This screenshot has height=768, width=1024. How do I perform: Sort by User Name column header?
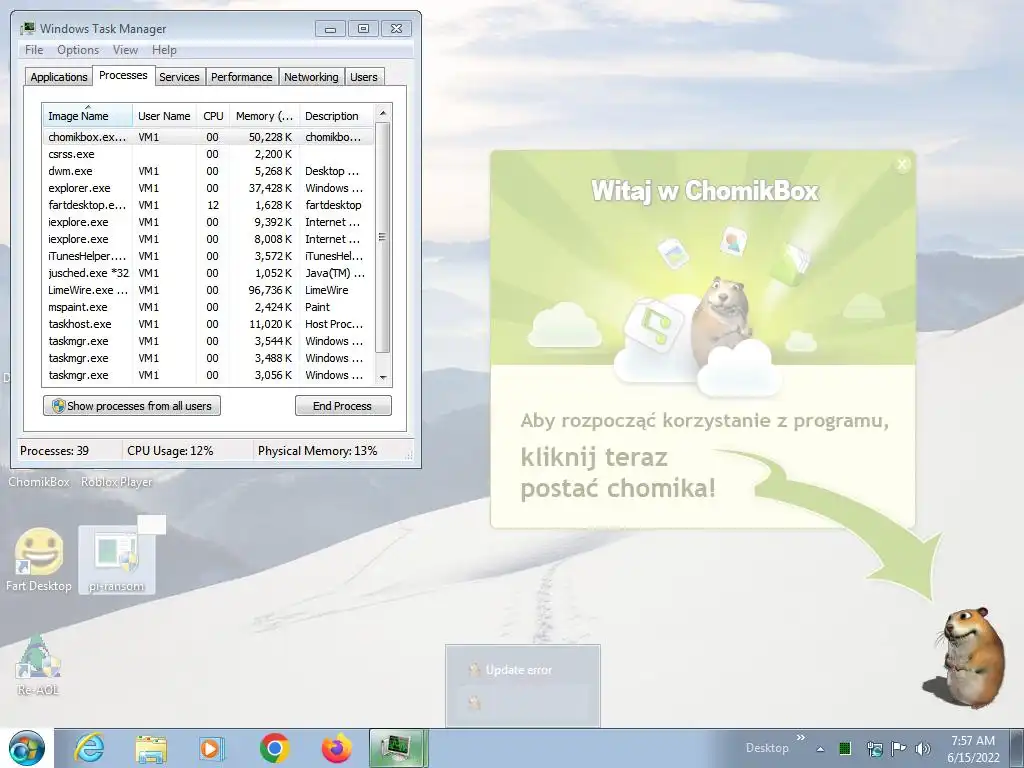pyautogui.click(x=164, y=116)
